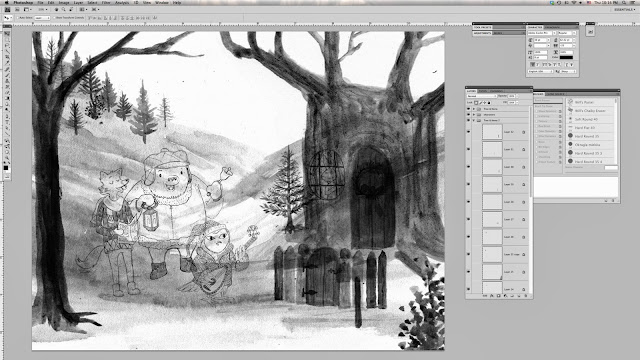The width and height of the screenshot is (640, 360).
Task: Expand the second layer group in Layers panel
Action: click(x=474, y=115)
